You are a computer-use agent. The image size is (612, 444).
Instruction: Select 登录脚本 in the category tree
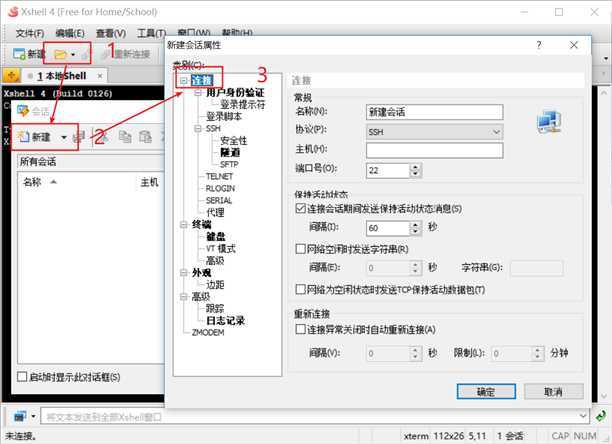(x=224, y=116)
